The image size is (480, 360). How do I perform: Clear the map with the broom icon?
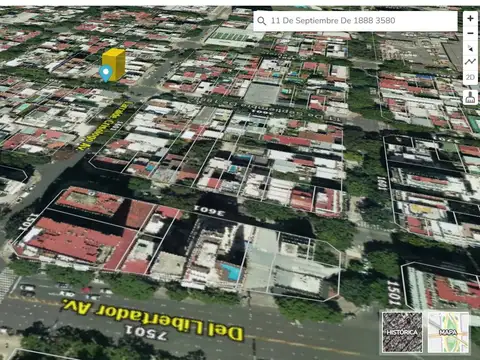point(470,97)
